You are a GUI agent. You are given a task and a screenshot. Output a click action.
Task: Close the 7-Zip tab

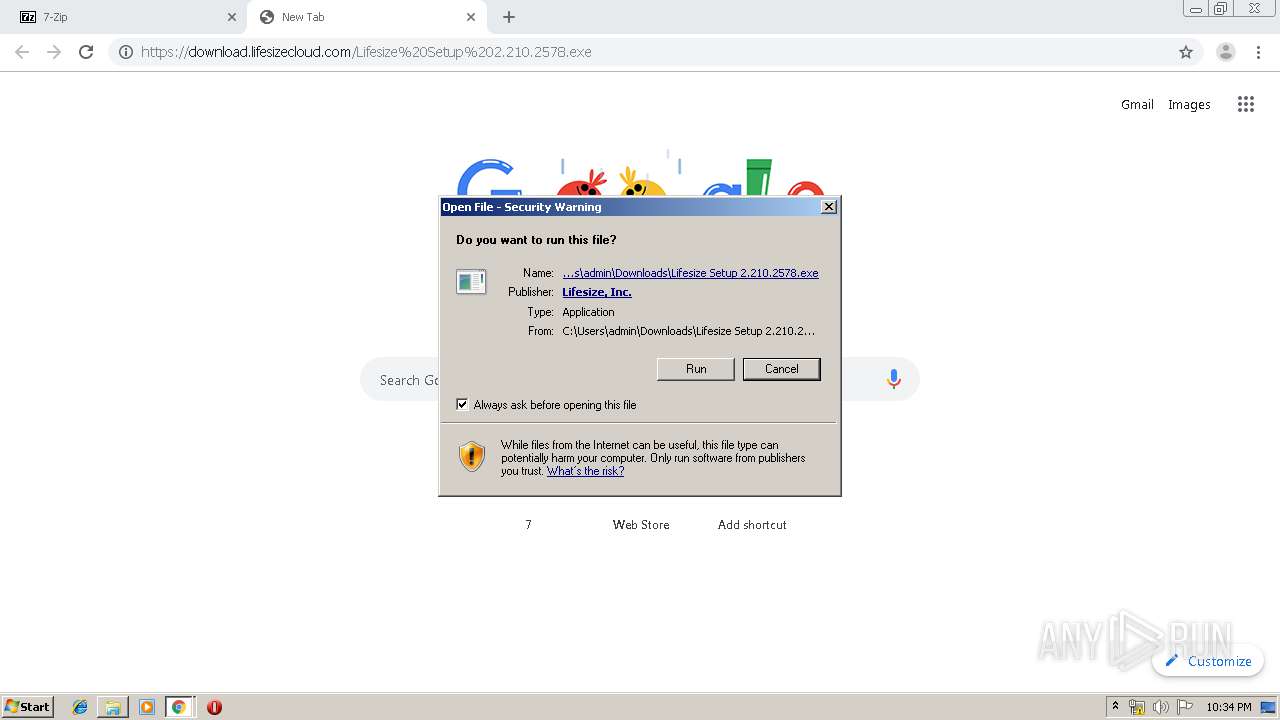tap(232, 17)
